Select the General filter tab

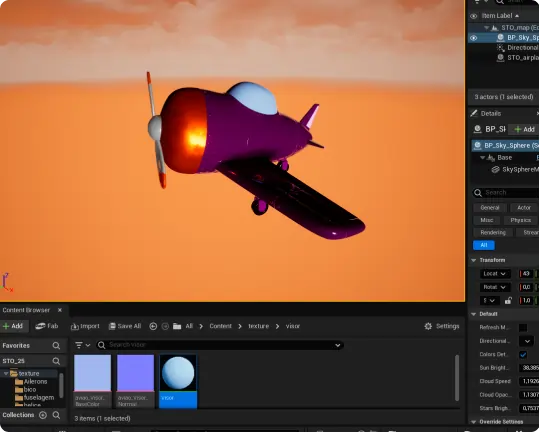pyautogui.click(x=490, y=208)
